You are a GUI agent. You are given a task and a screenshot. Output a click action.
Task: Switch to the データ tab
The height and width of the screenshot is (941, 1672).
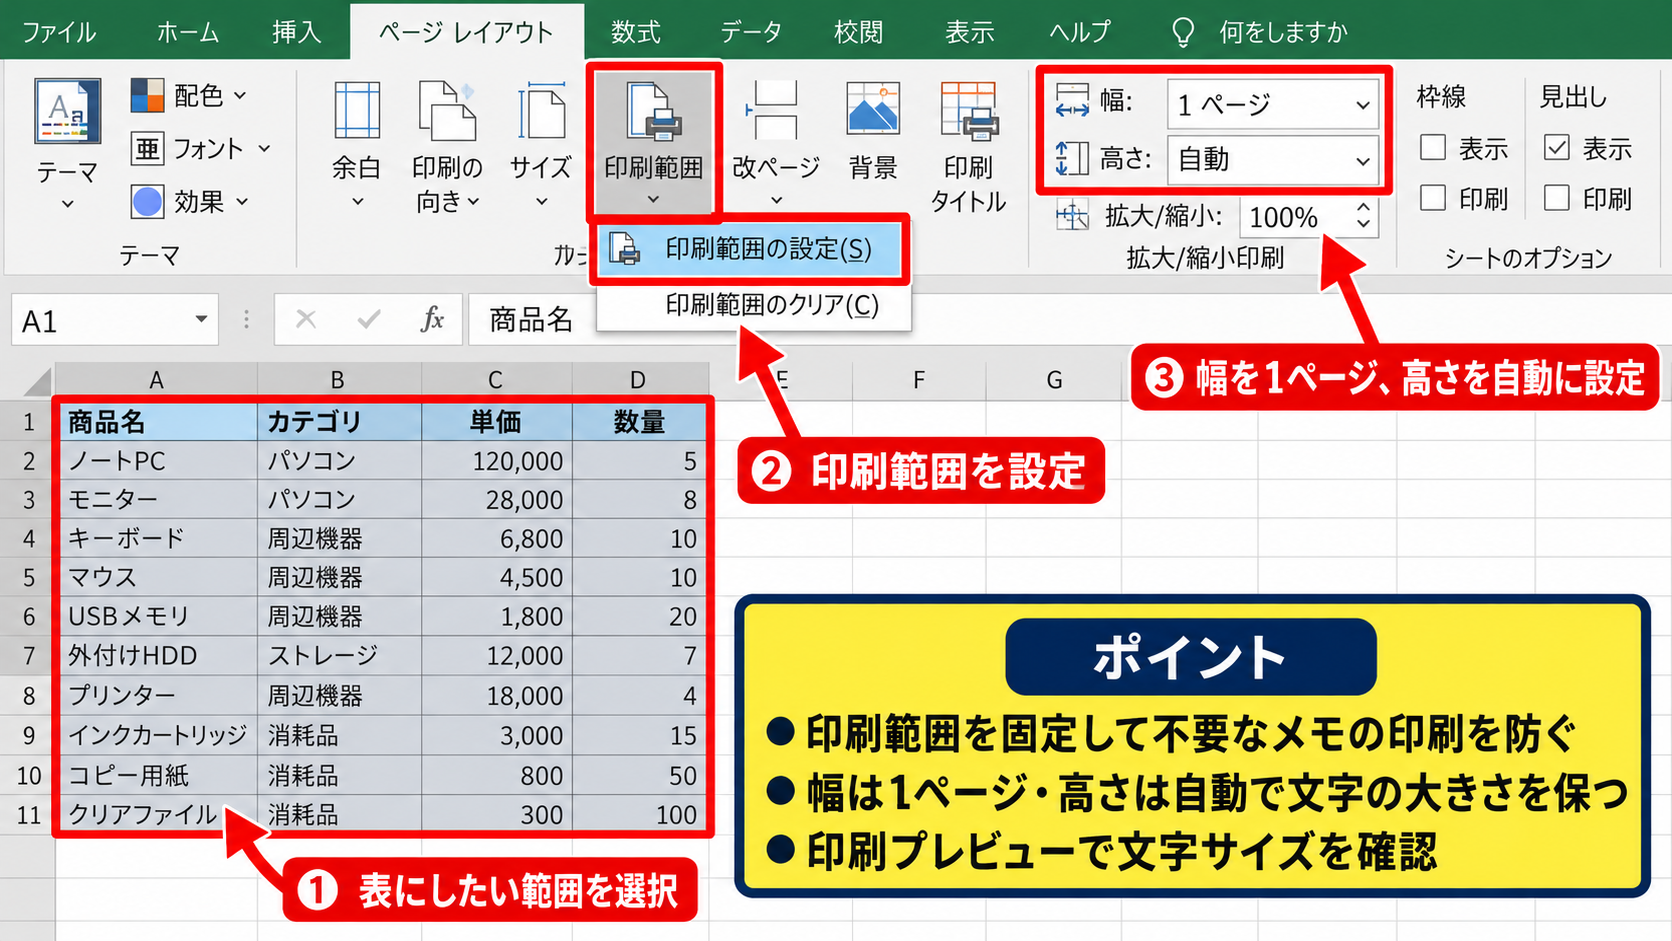click(751, 32)
